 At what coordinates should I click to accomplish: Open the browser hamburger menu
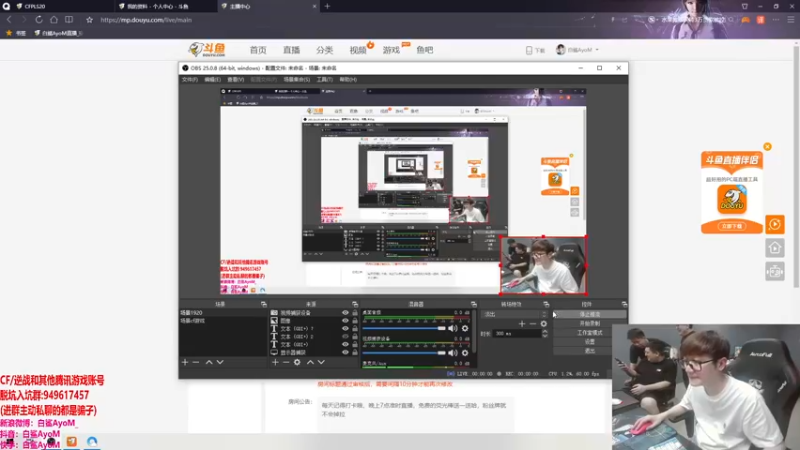tap(790, 19)
